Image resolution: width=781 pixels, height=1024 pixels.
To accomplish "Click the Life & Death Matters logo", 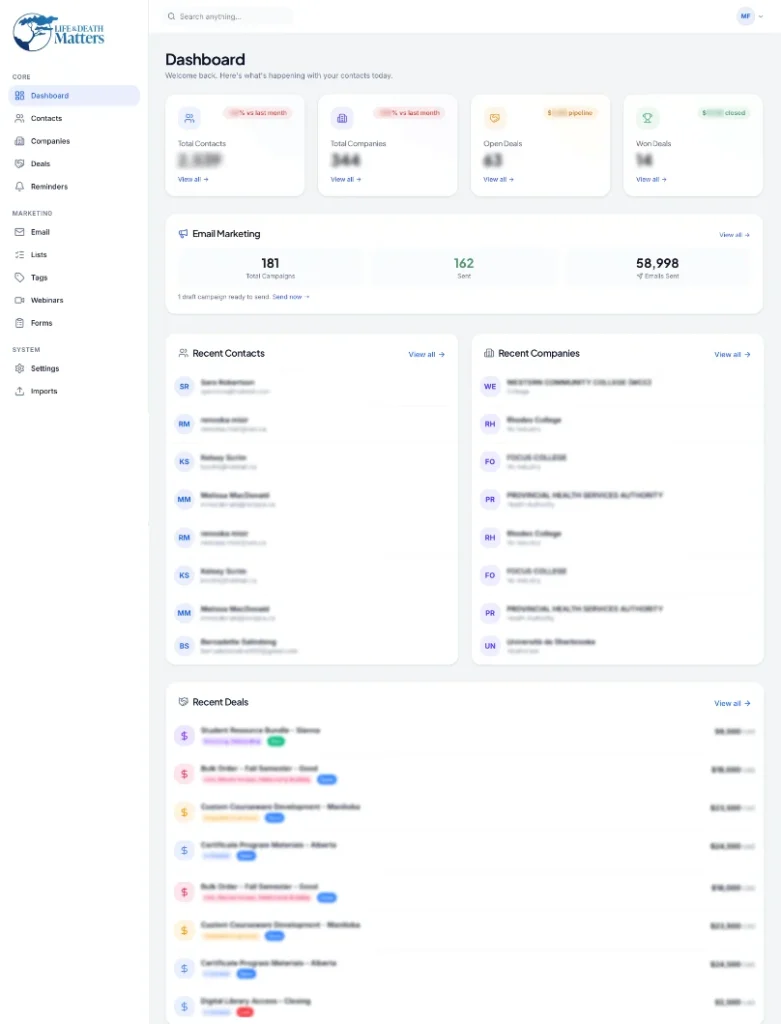I will tap(59, 32).
